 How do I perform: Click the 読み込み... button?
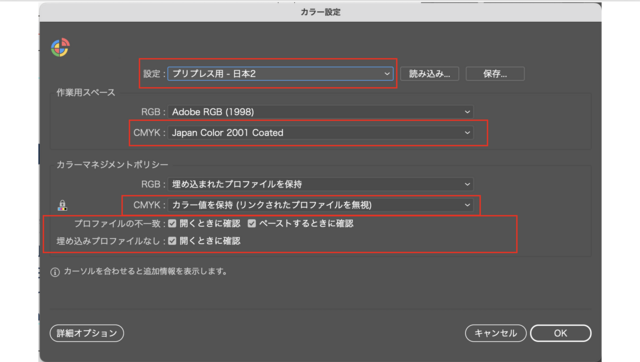click(429, 74)
